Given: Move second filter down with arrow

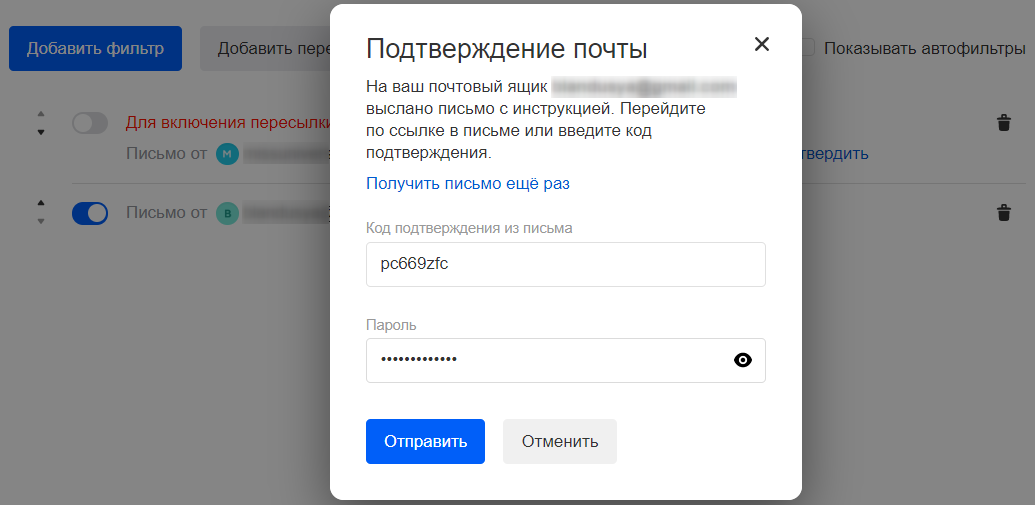Looking at the screenshot, I should [40, 222].
